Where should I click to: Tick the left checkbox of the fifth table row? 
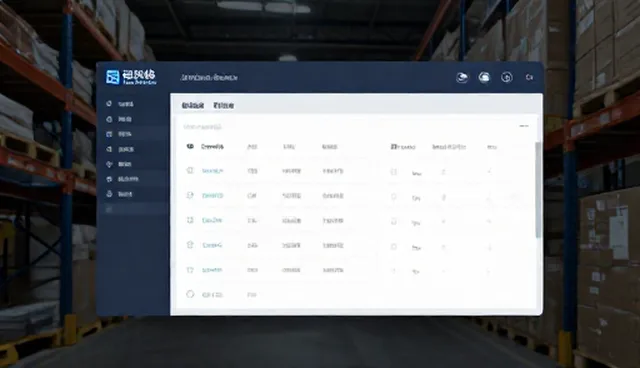(190, 270)
